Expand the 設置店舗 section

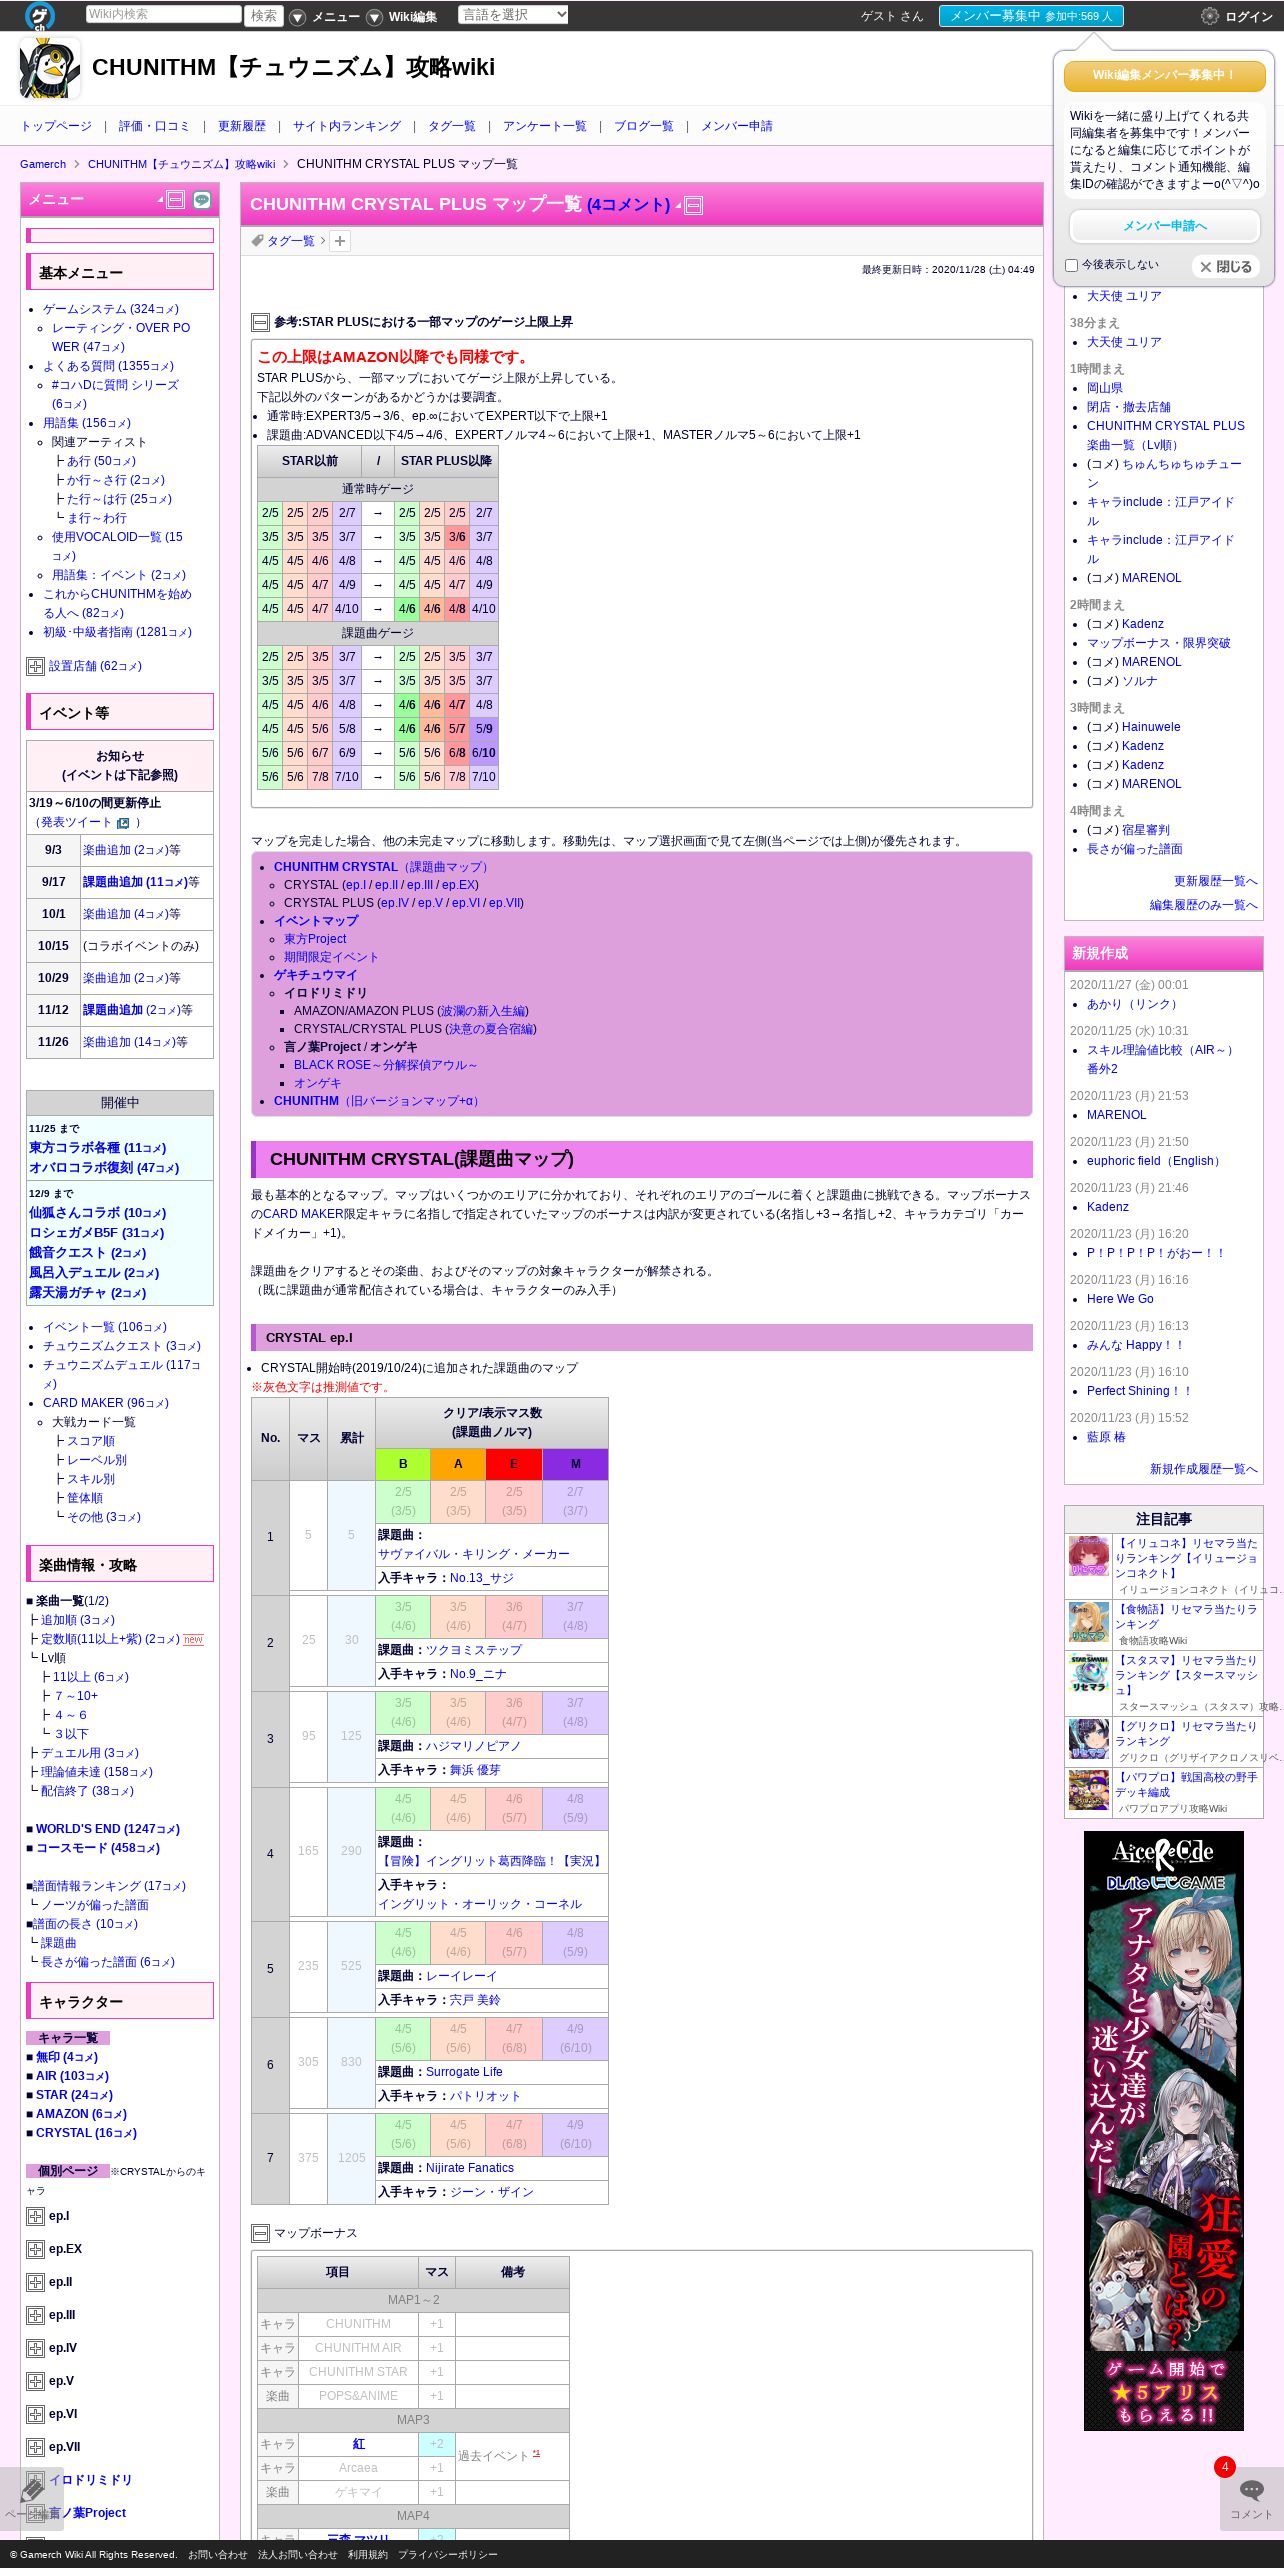(35, 666)
